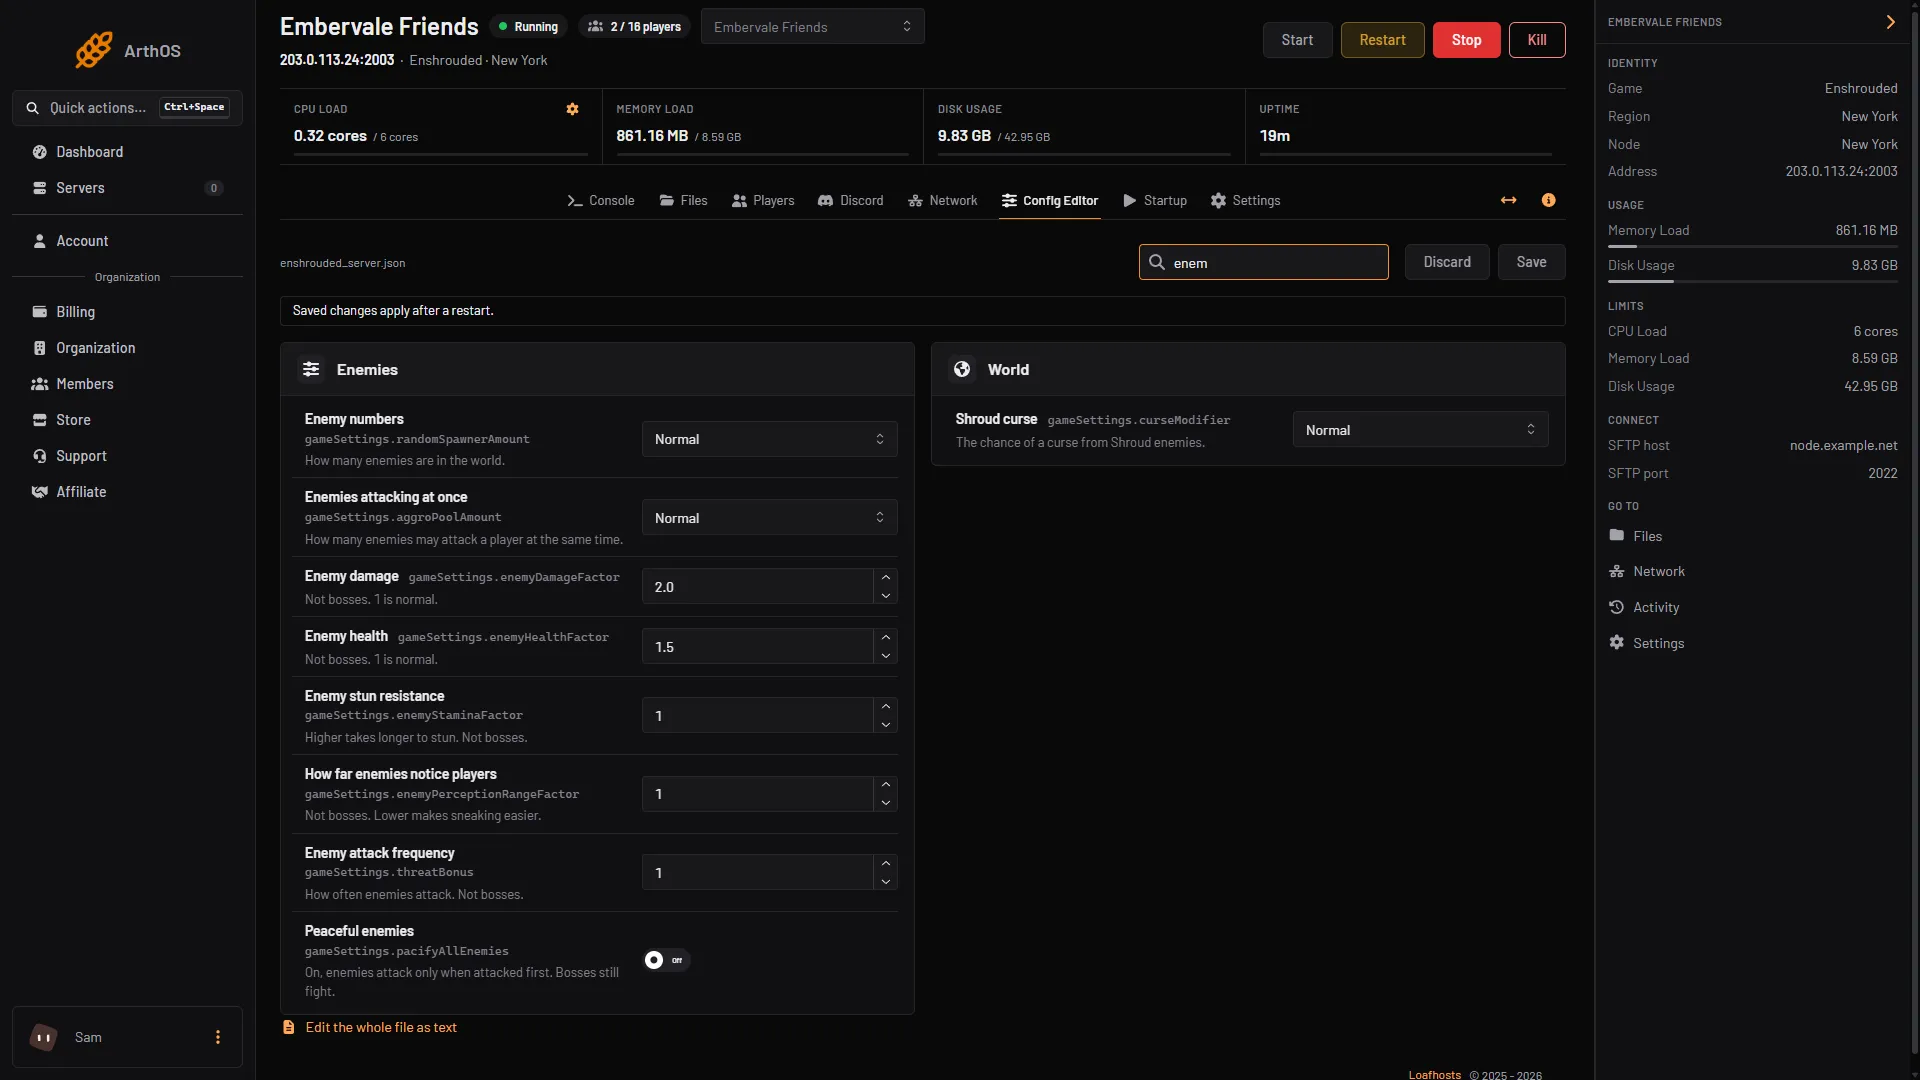This screenshot has width=1920, height=1080.
Task: Decrease Enemy health value with down arrow
Action: [x=886, y=656]
